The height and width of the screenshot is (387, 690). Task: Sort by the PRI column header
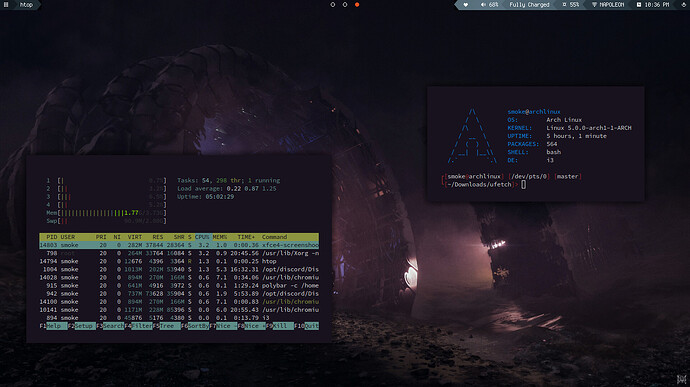[101, 237]
